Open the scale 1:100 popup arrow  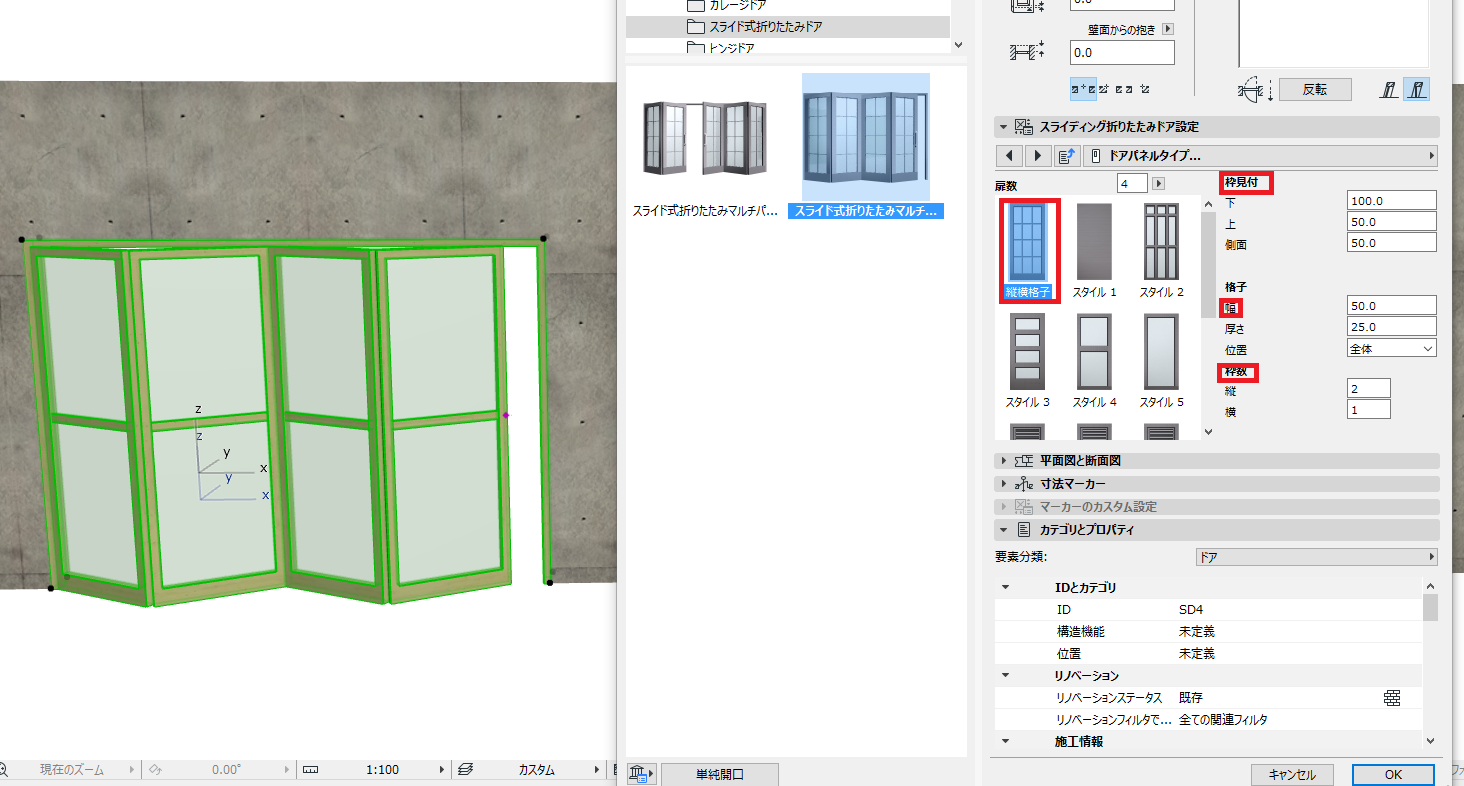coord(444,770)
